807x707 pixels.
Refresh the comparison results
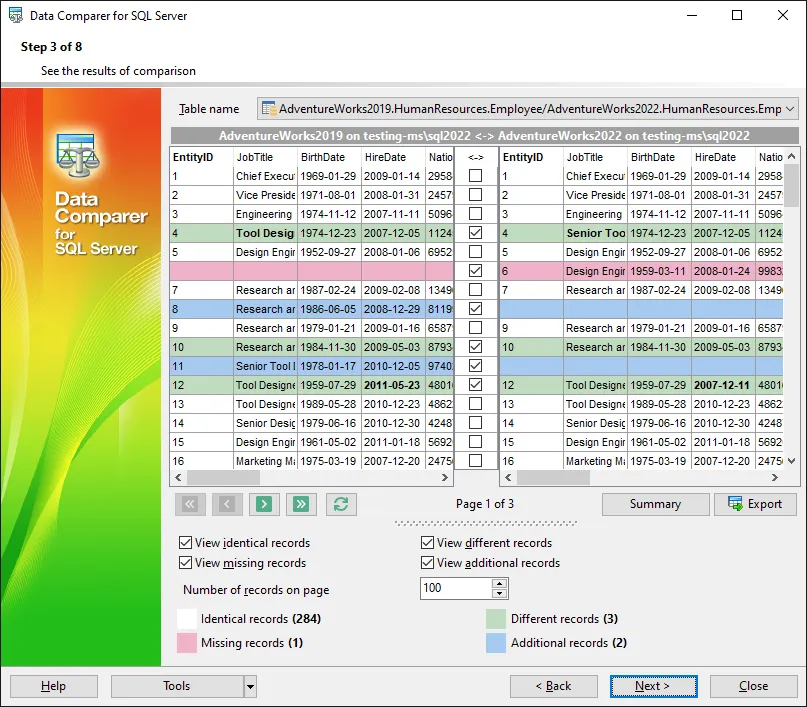[x=341, y=504]
